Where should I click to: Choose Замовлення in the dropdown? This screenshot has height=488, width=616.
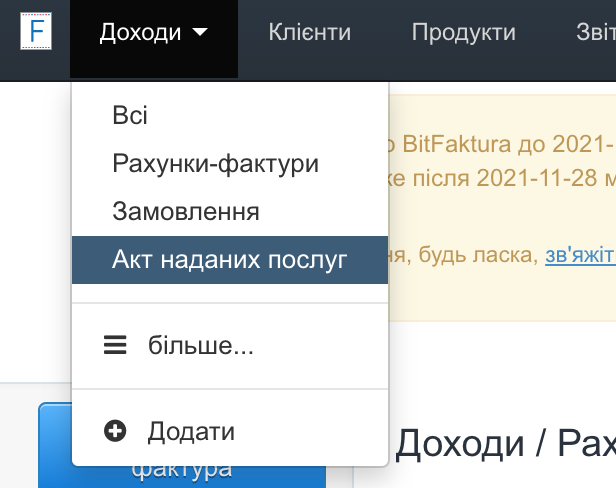pyautogui.click(x=230, y=211)
